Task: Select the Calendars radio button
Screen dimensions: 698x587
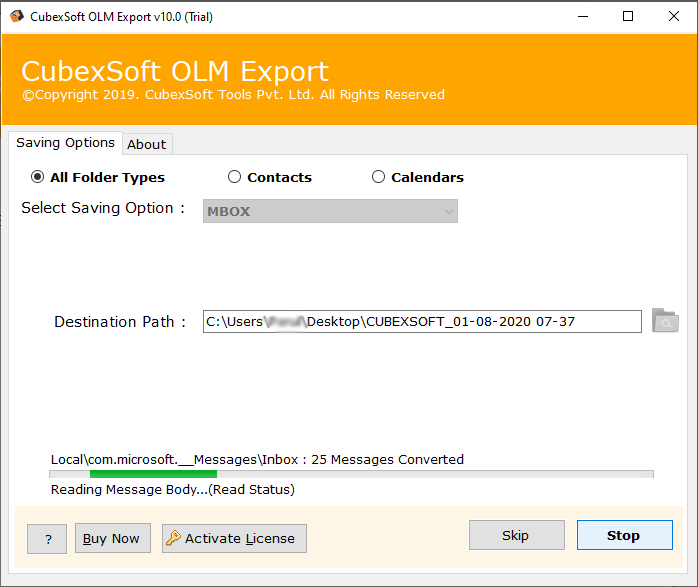Action: point(378,177)
